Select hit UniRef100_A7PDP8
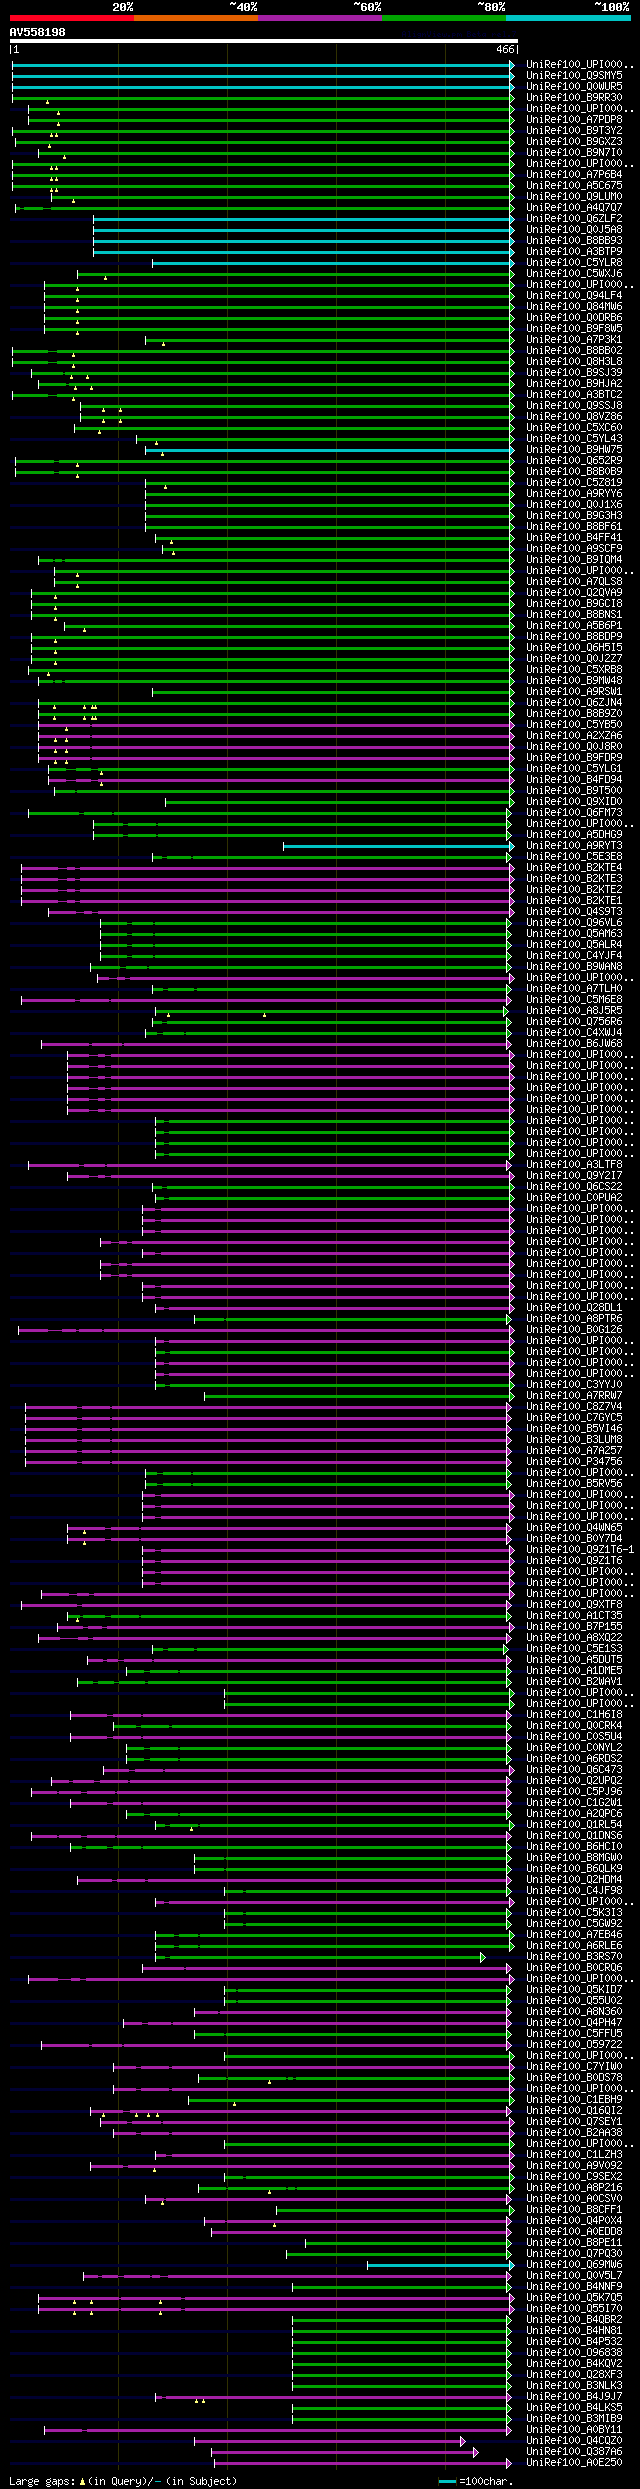This screenshot has width=640, height=2489. click(x=574, y=119)
